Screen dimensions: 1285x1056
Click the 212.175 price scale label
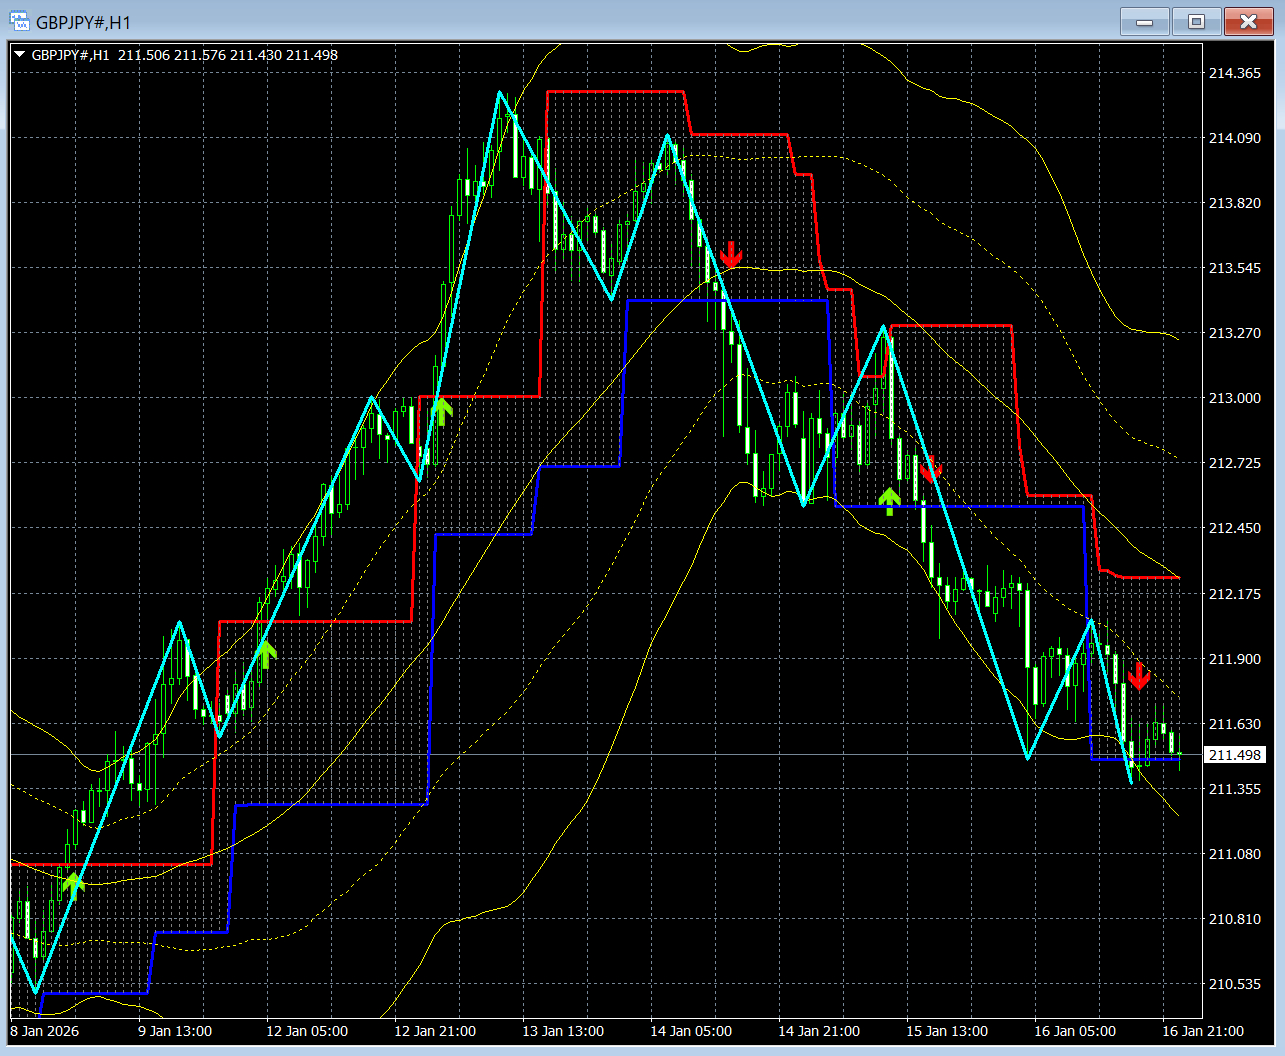[x=1235, y=594]
